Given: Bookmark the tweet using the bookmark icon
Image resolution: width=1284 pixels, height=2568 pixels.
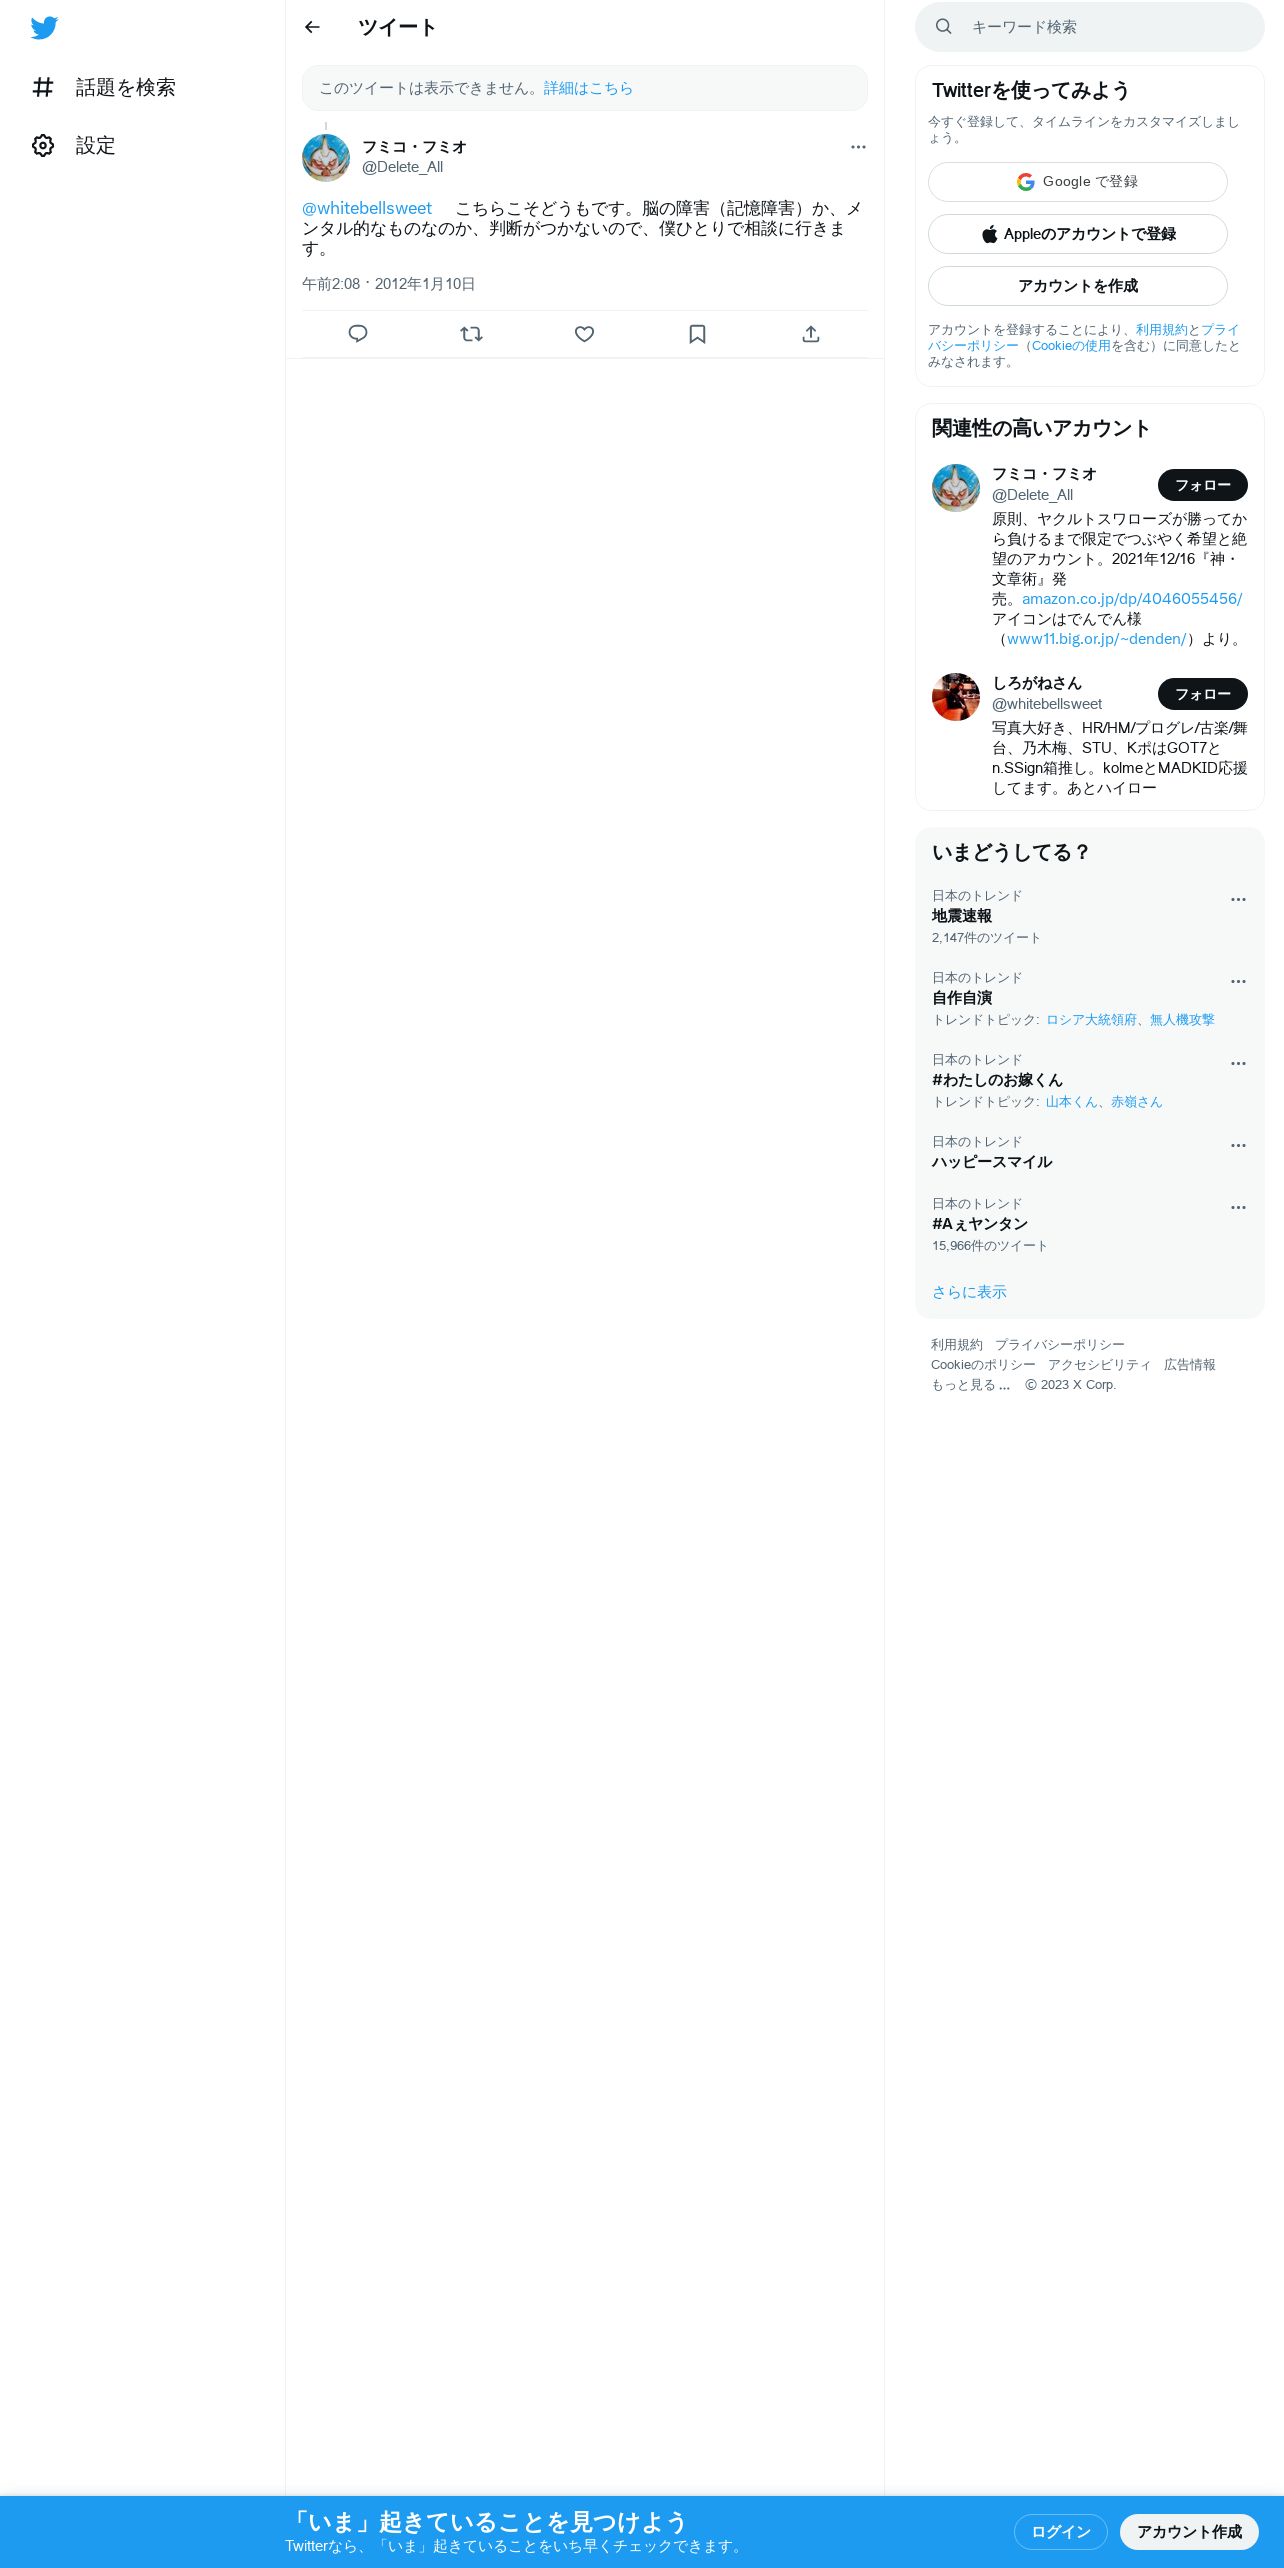Looking at the screenshot, I should click(698, 334).
